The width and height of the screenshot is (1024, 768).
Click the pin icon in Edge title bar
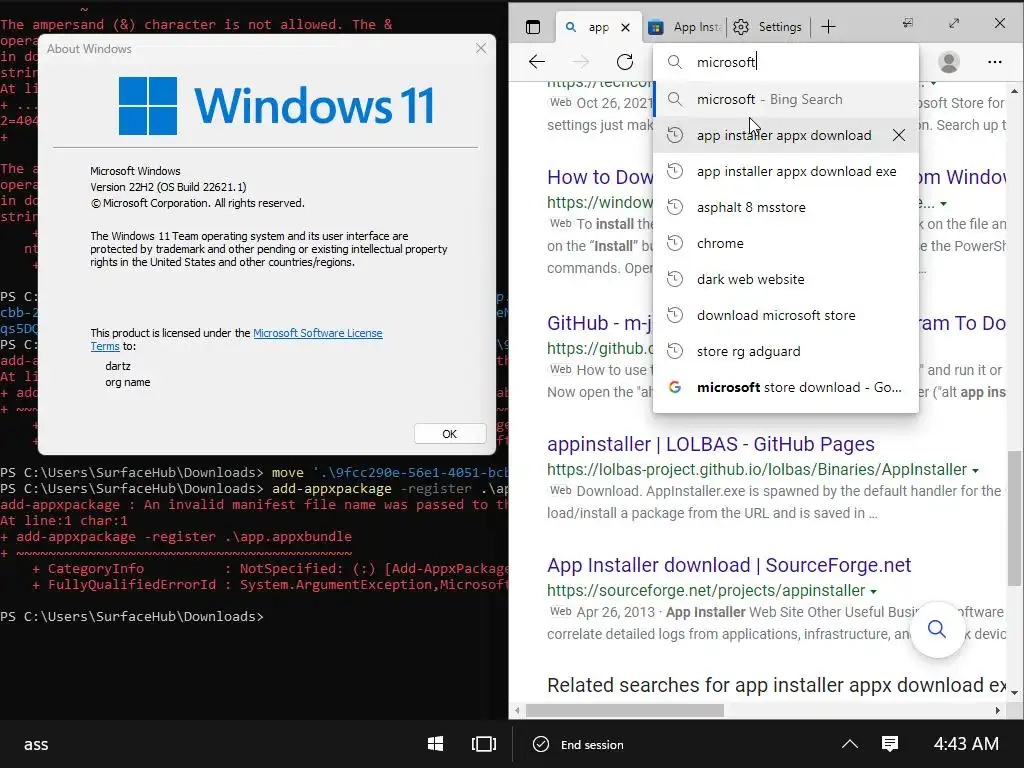(x=908, y=24)
